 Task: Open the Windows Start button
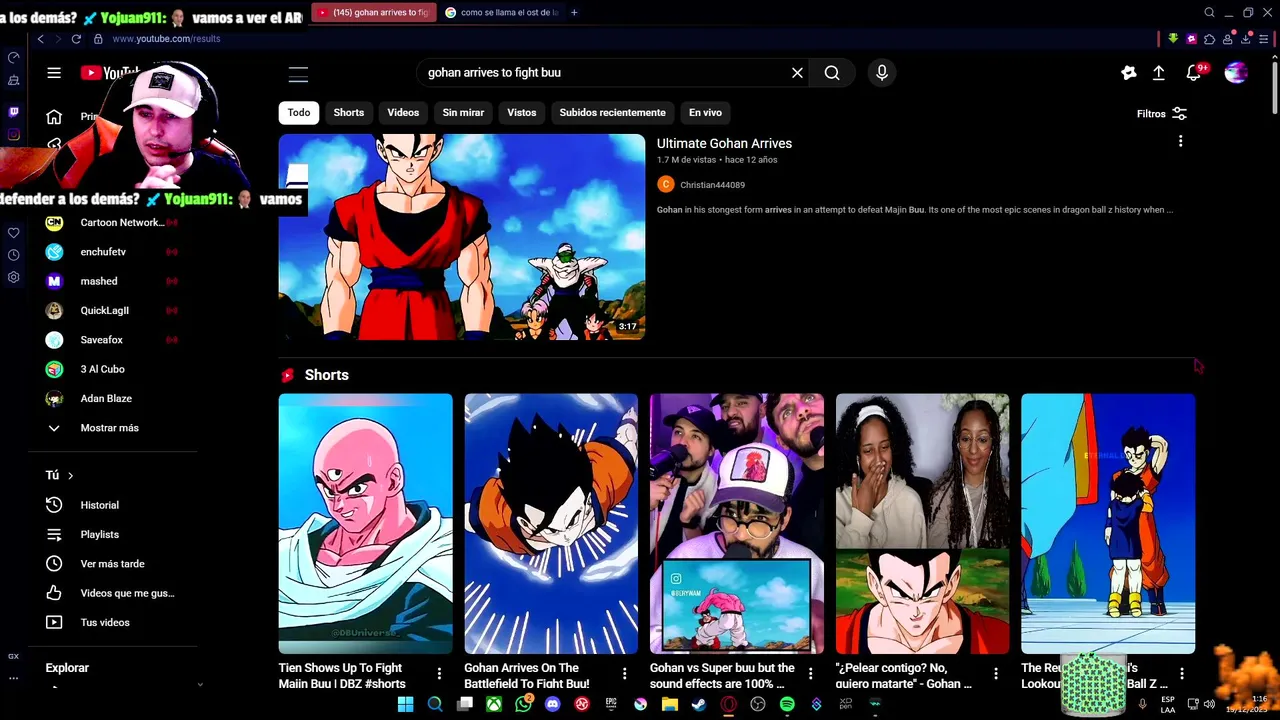click(405, 704)
